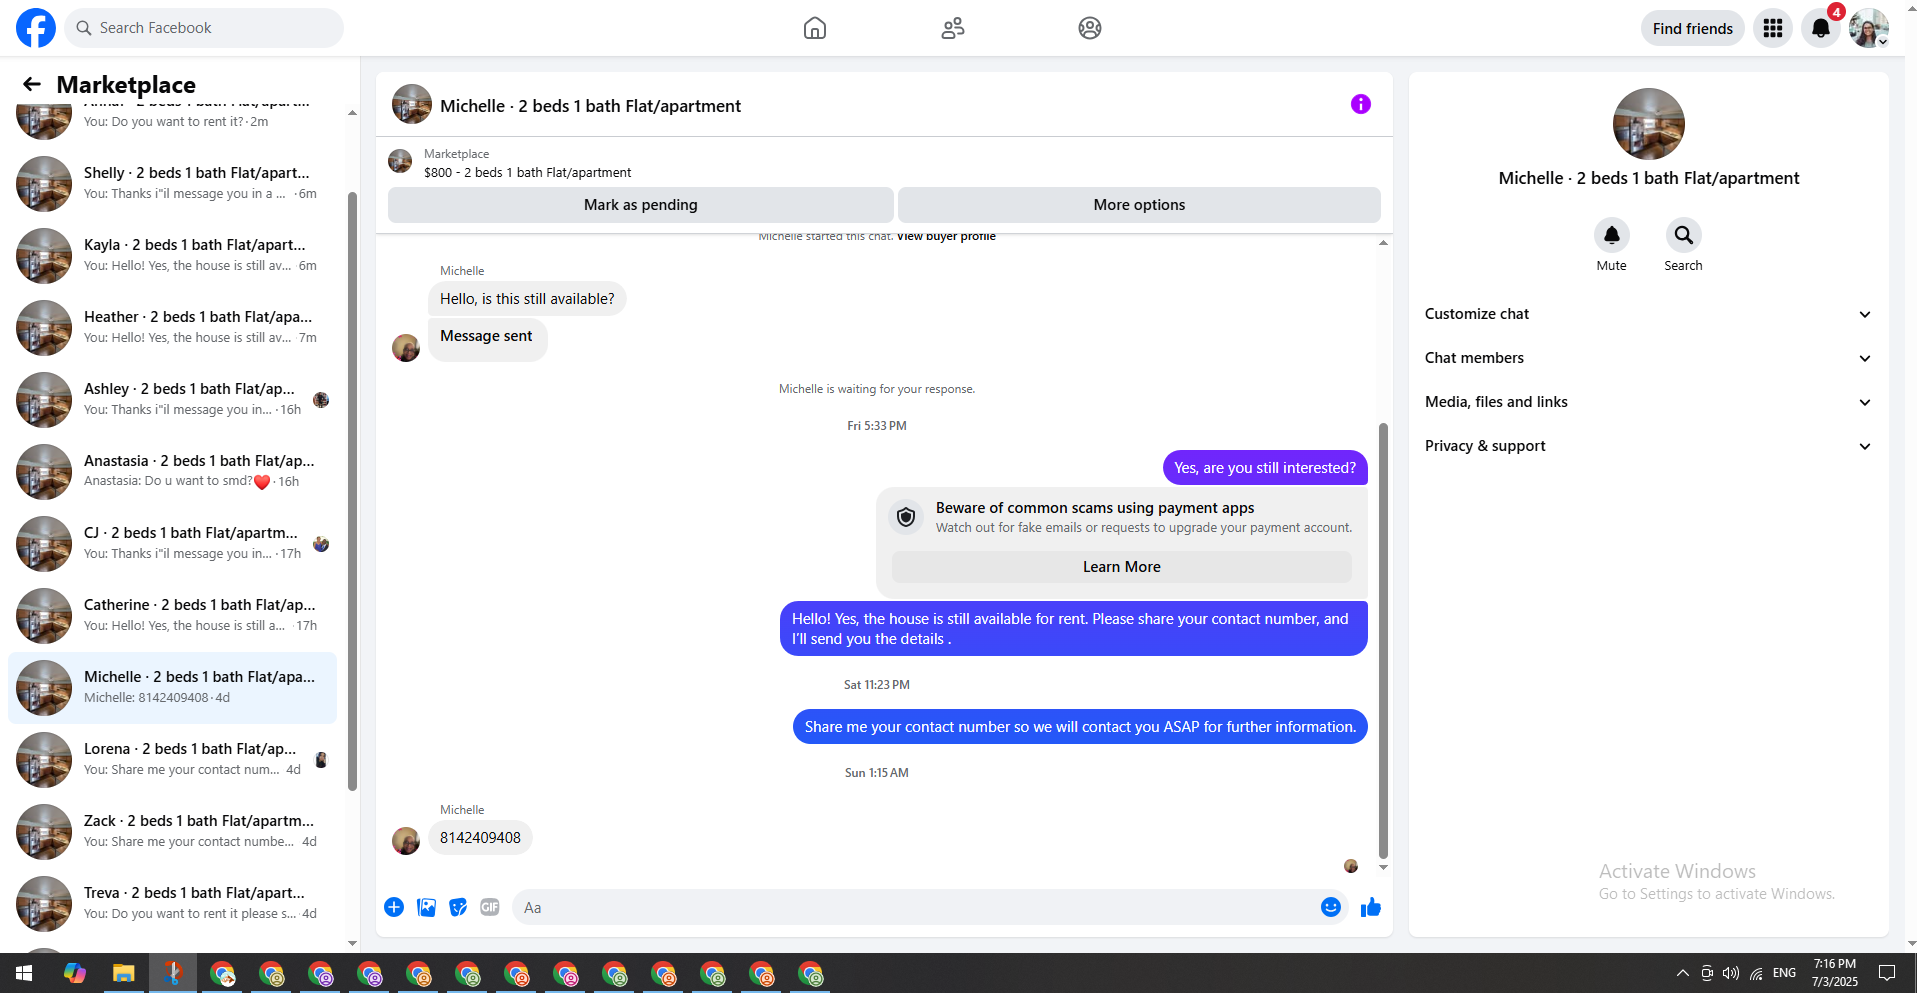Choose a sticker icon
This screenshot has width=1917, height=993.
coord(458,907)
